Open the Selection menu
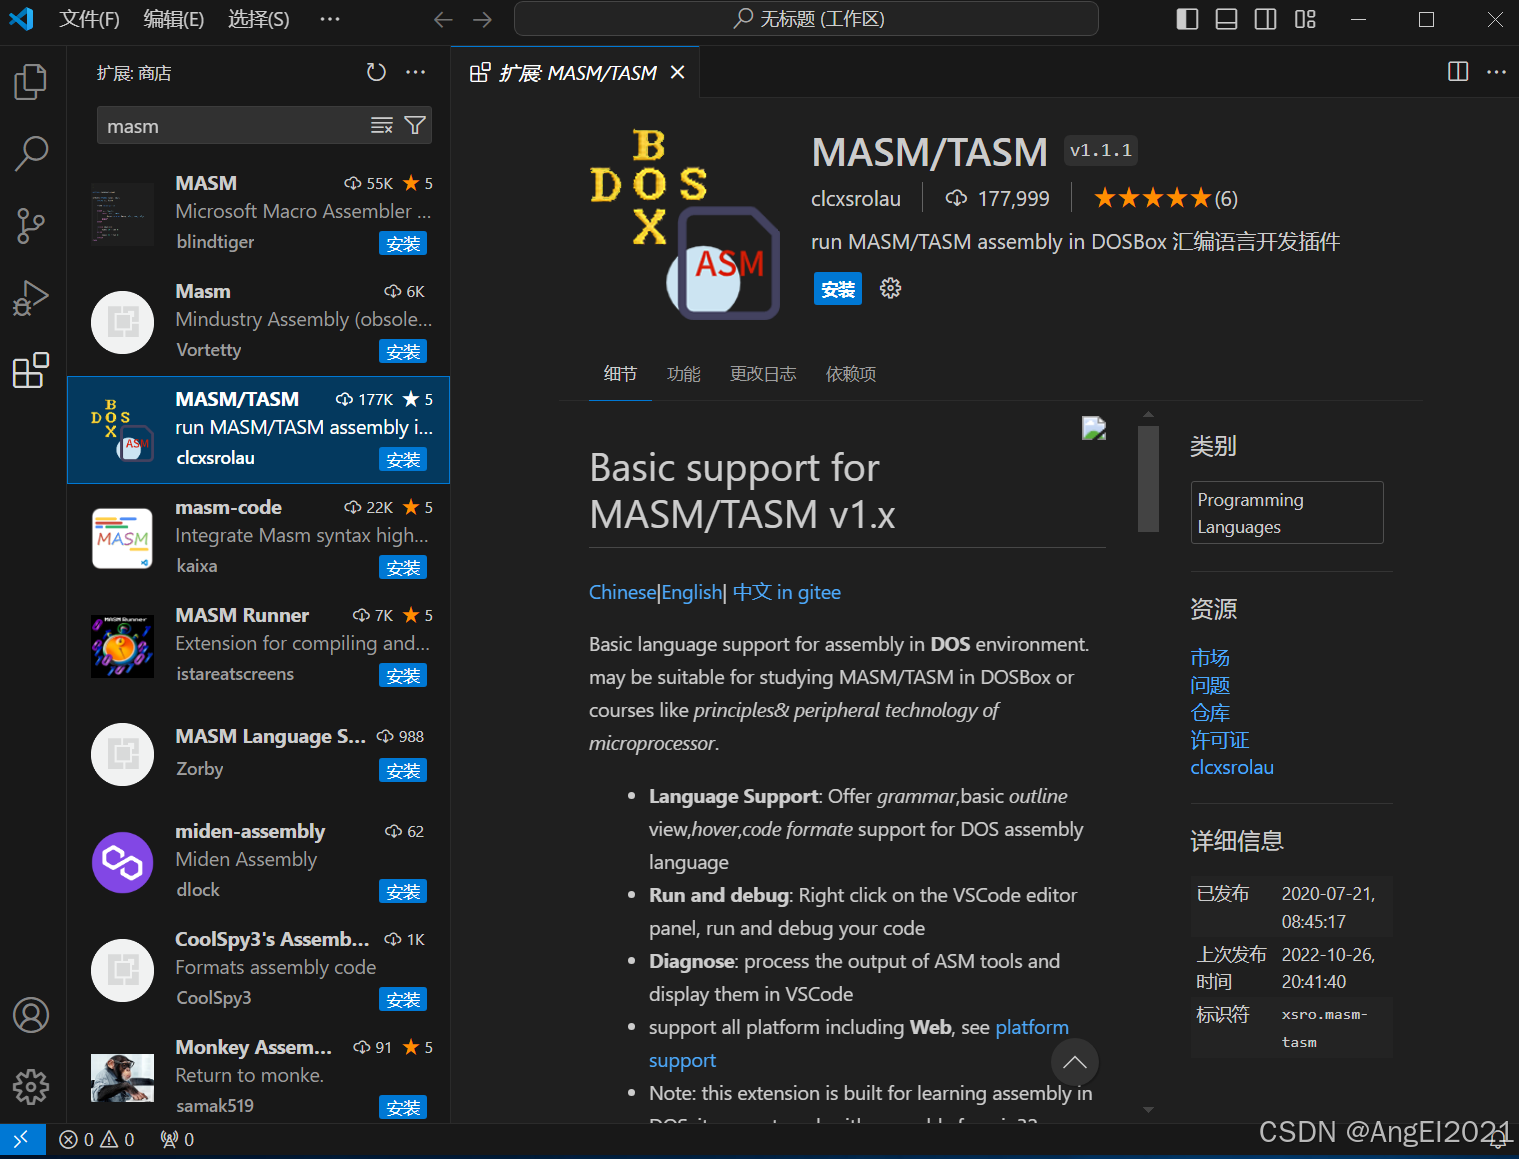1519x1159 pixels. (x=259, y=19)
